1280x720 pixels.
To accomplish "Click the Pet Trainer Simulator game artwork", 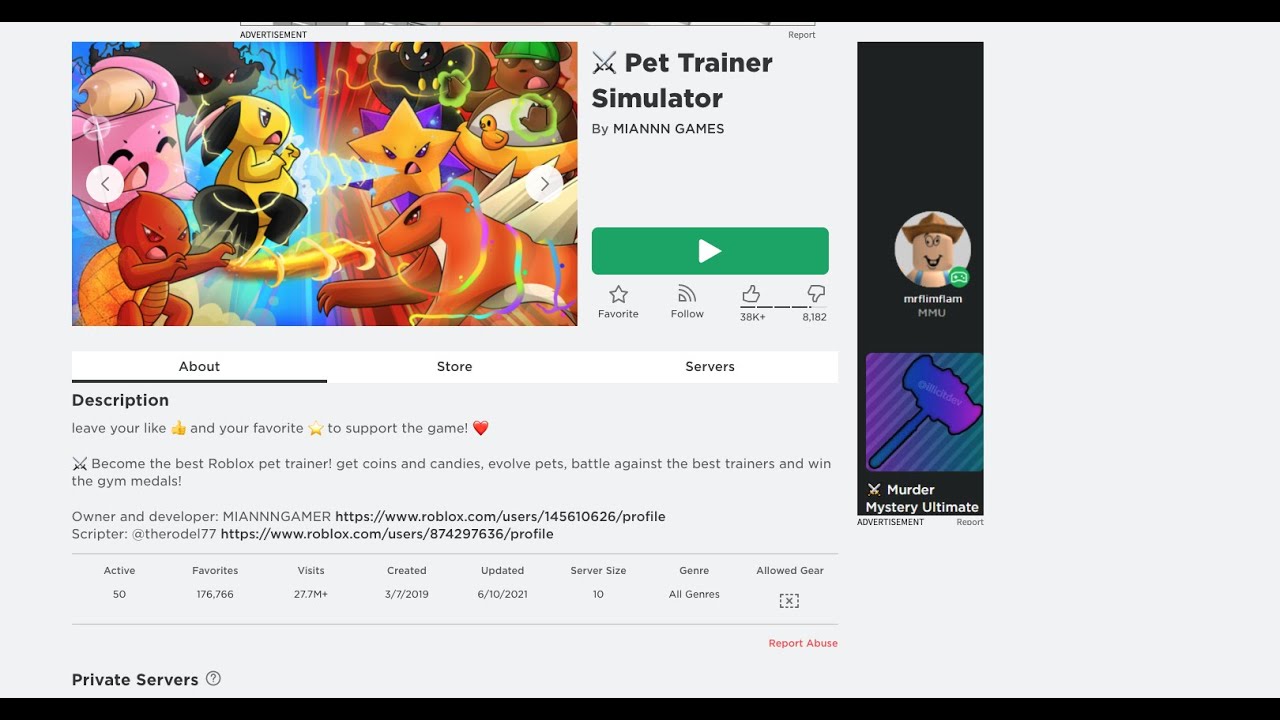I will coord(325,184).
